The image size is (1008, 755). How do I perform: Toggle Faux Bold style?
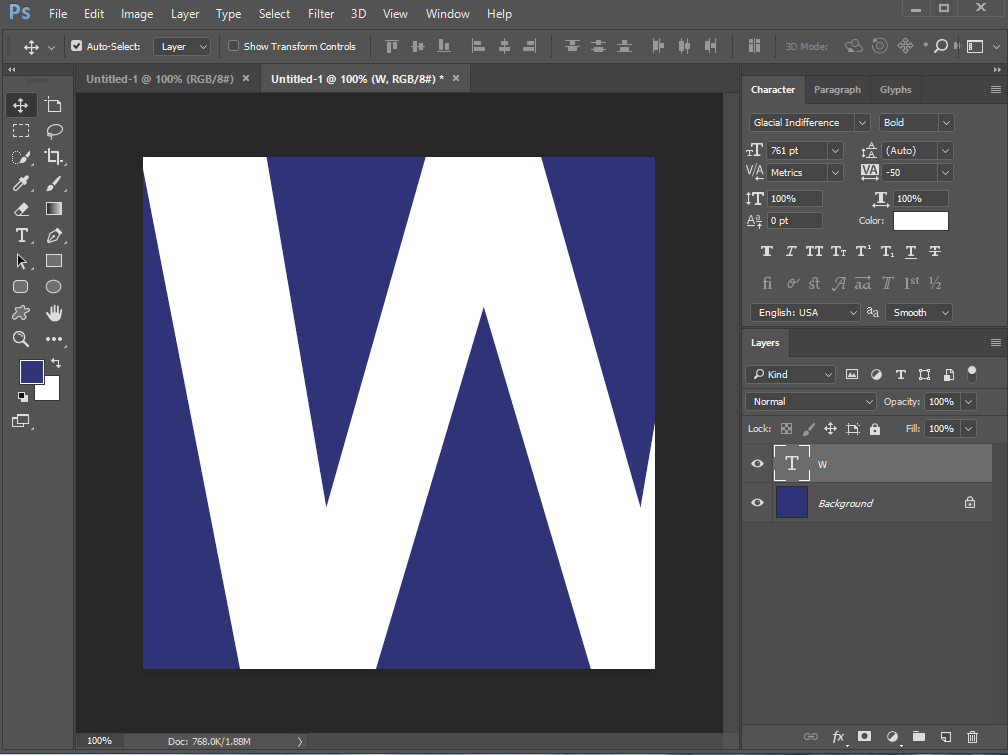pos(766,251)
